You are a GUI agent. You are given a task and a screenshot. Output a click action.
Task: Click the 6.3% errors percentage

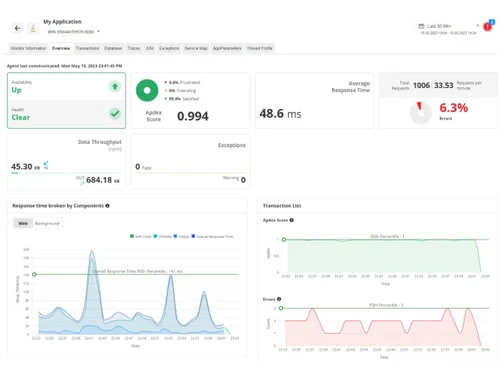click(x=454, y=108)
